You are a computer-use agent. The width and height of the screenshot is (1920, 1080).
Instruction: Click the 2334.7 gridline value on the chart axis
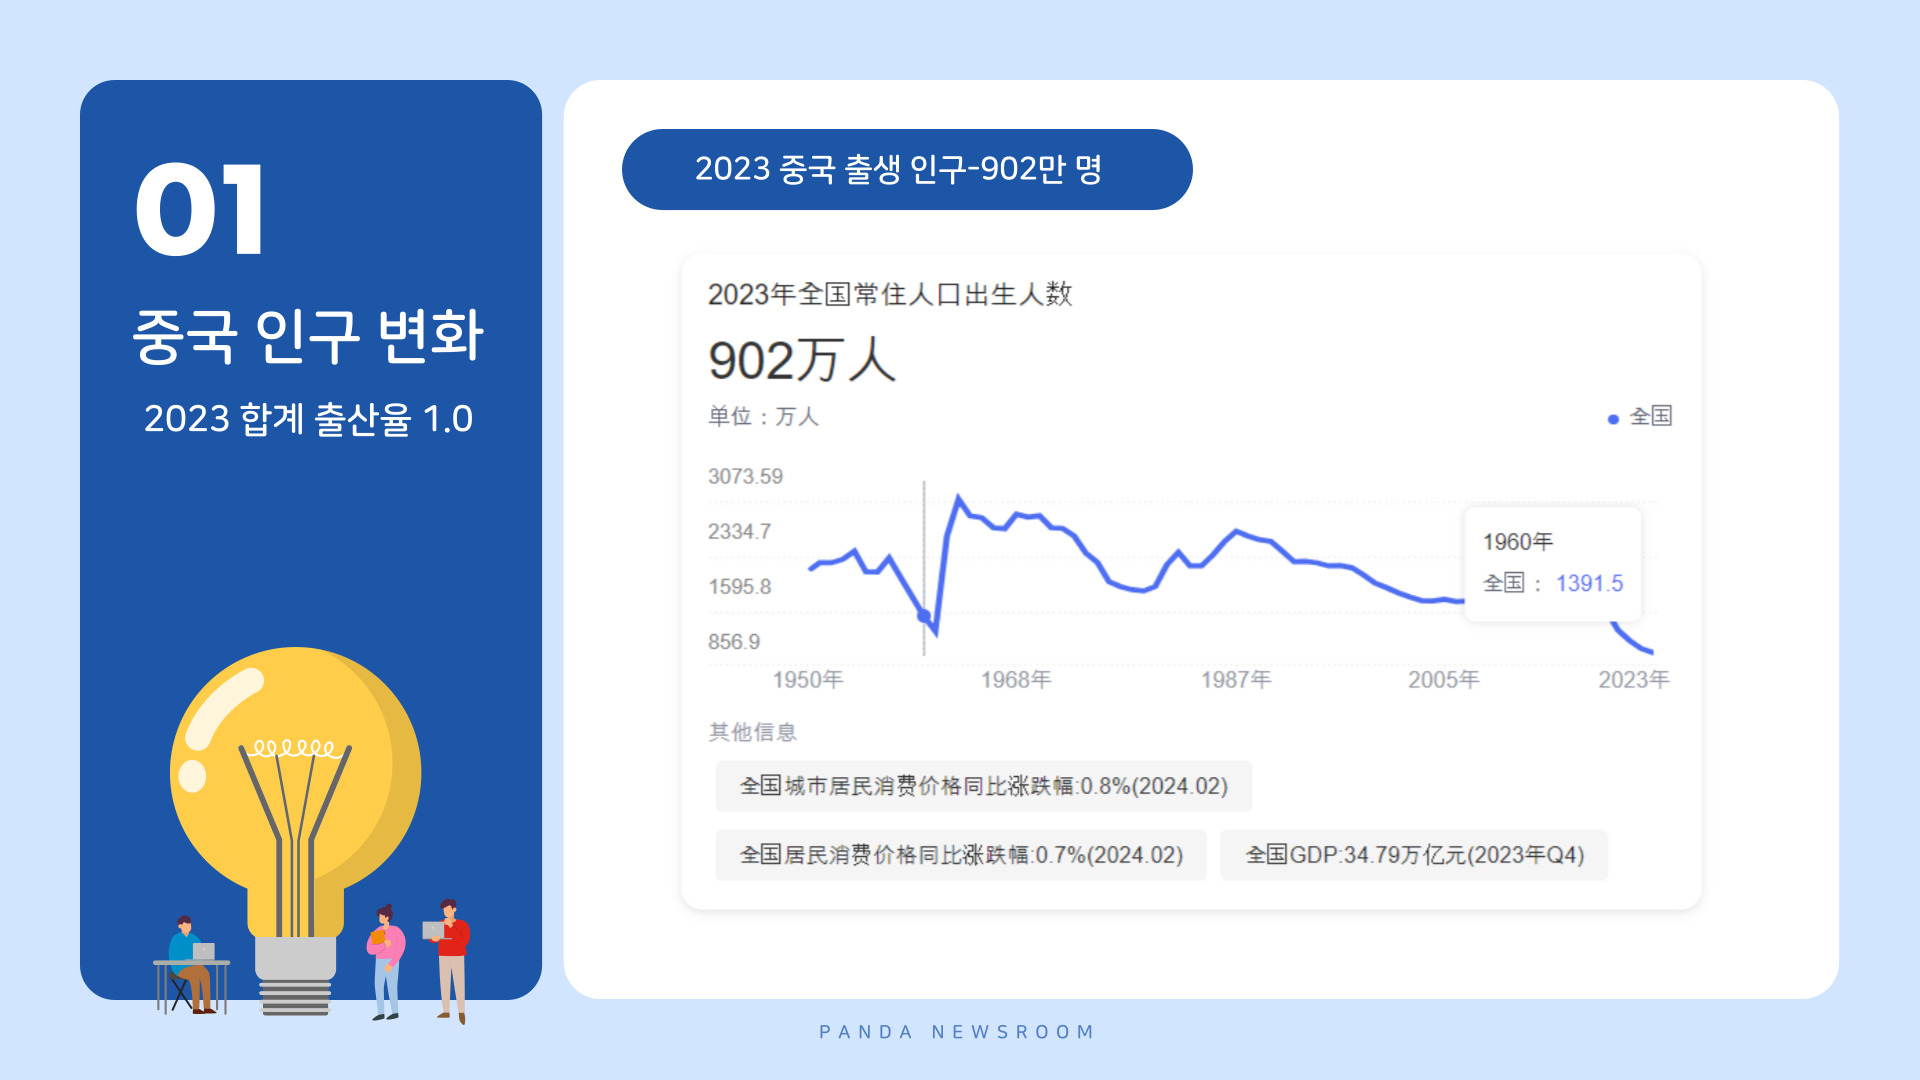pyautogui.click(x=738, y=531)
